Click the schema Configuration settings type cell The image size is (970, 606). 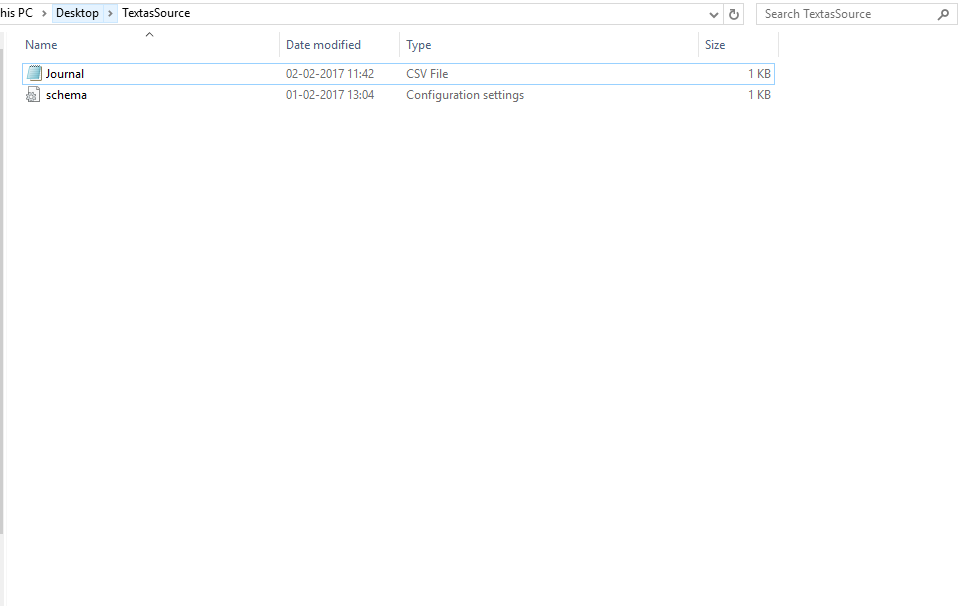pyautogui.click(x=465, y=95)
